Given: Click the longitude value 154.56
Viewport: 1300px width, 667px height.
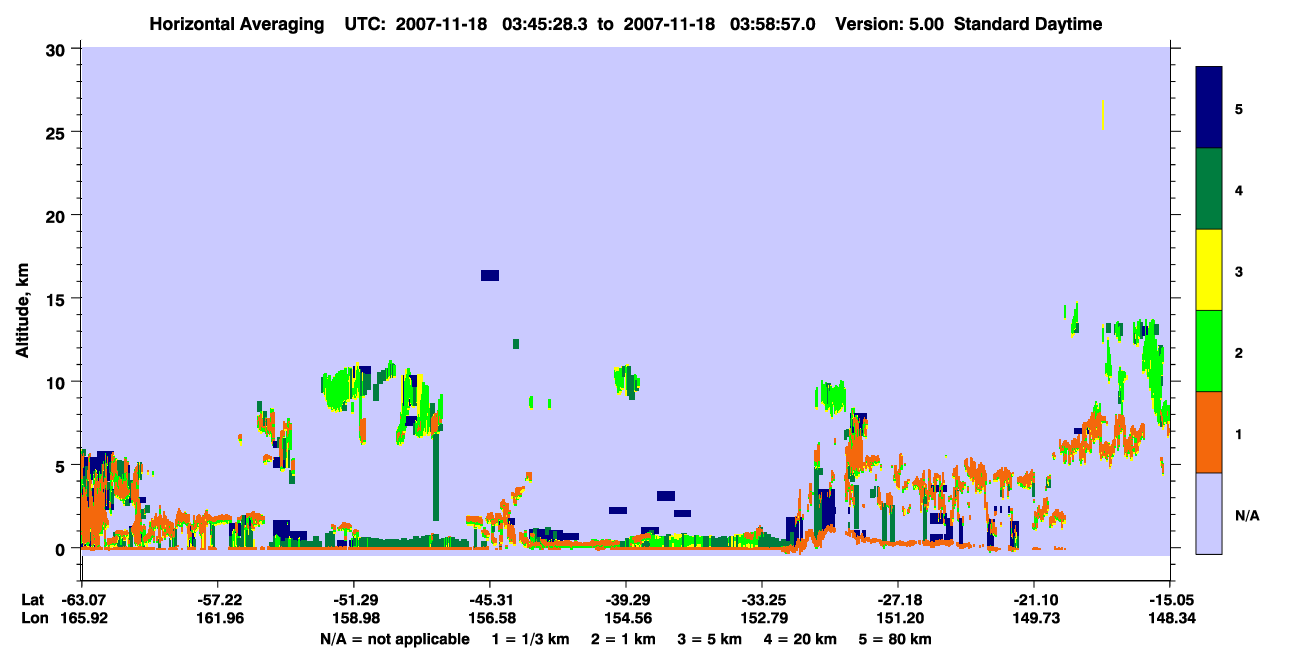Looking at the screenshot, I should click(x=626, y=618).
